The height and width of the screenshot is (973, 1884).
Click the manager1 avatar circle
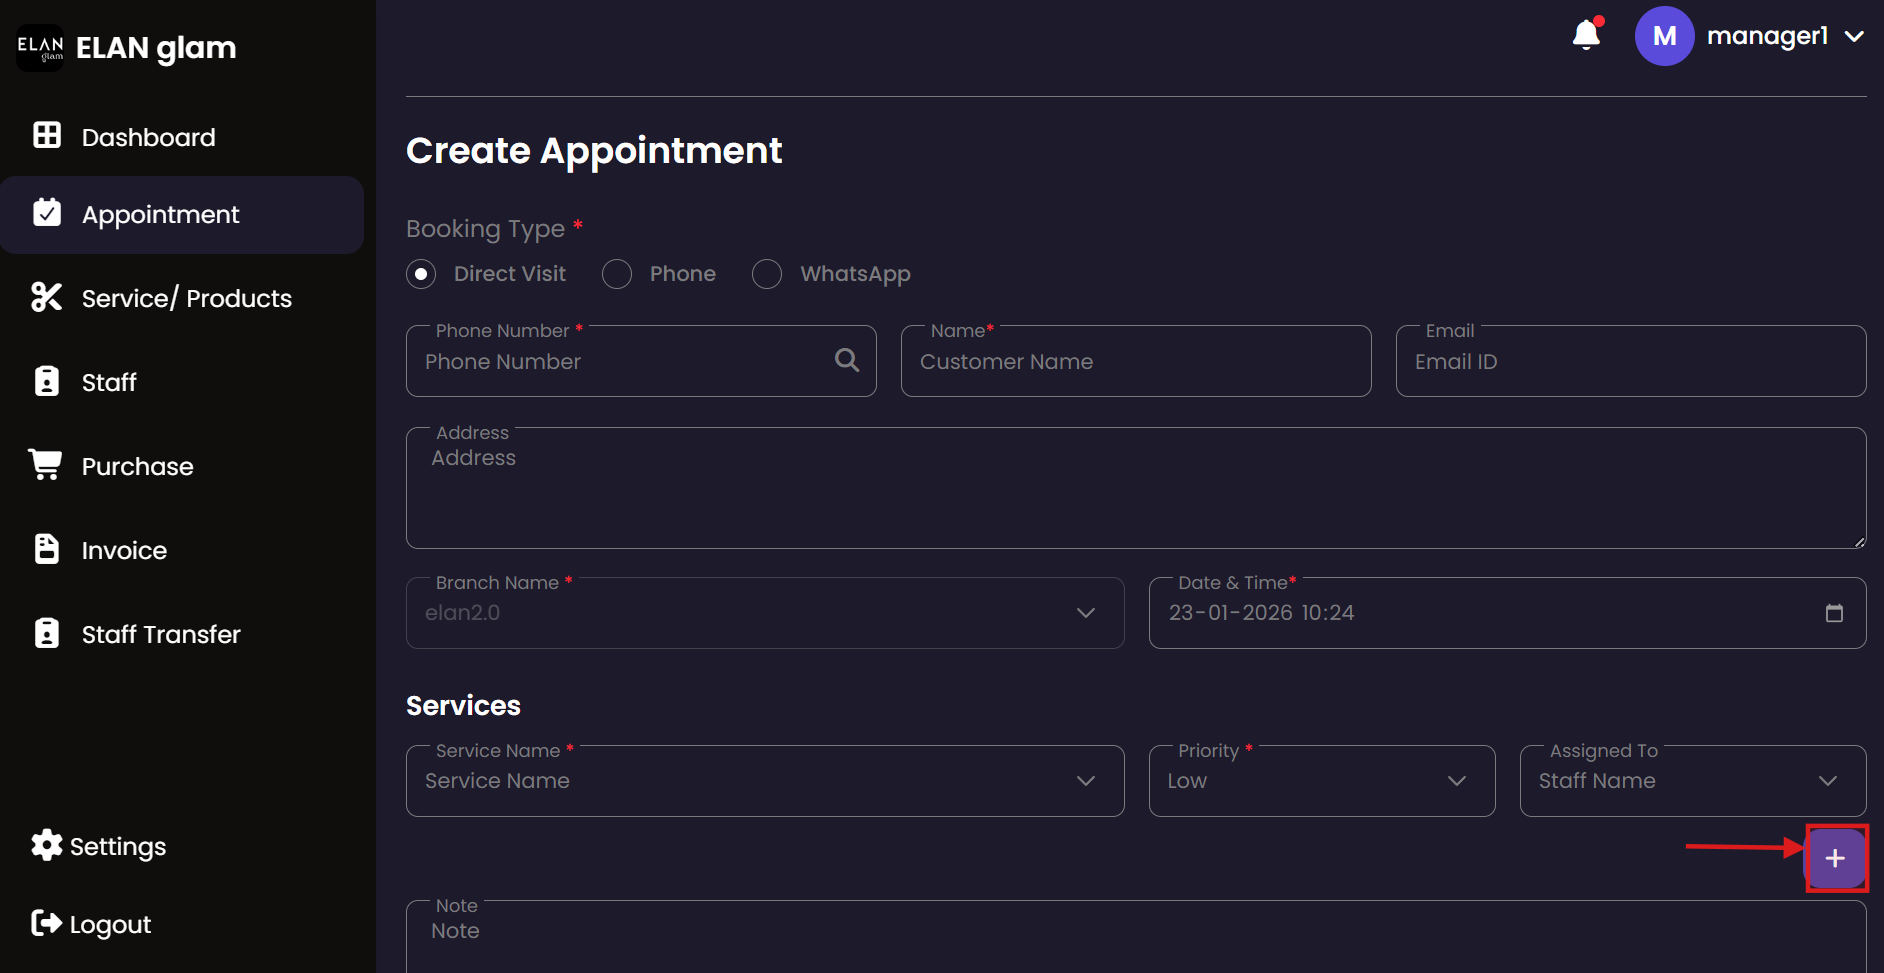[1664, 36]
